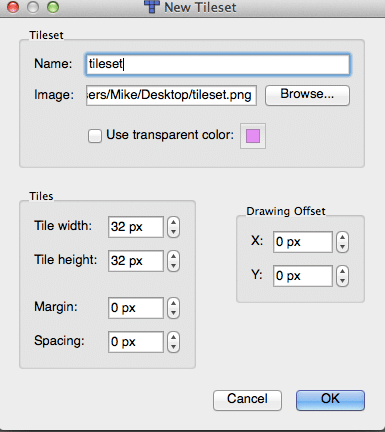This screenshot has width=385, height=432.
Task: Click the green zoom window button
Action: [x=53, y=7]
